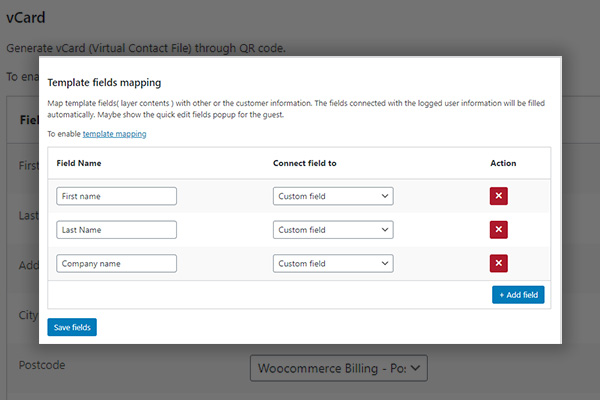Screen dimensions: 600x400
Task: Open the First name row's Custom field dropdown
Action: [x=333, y=196]
